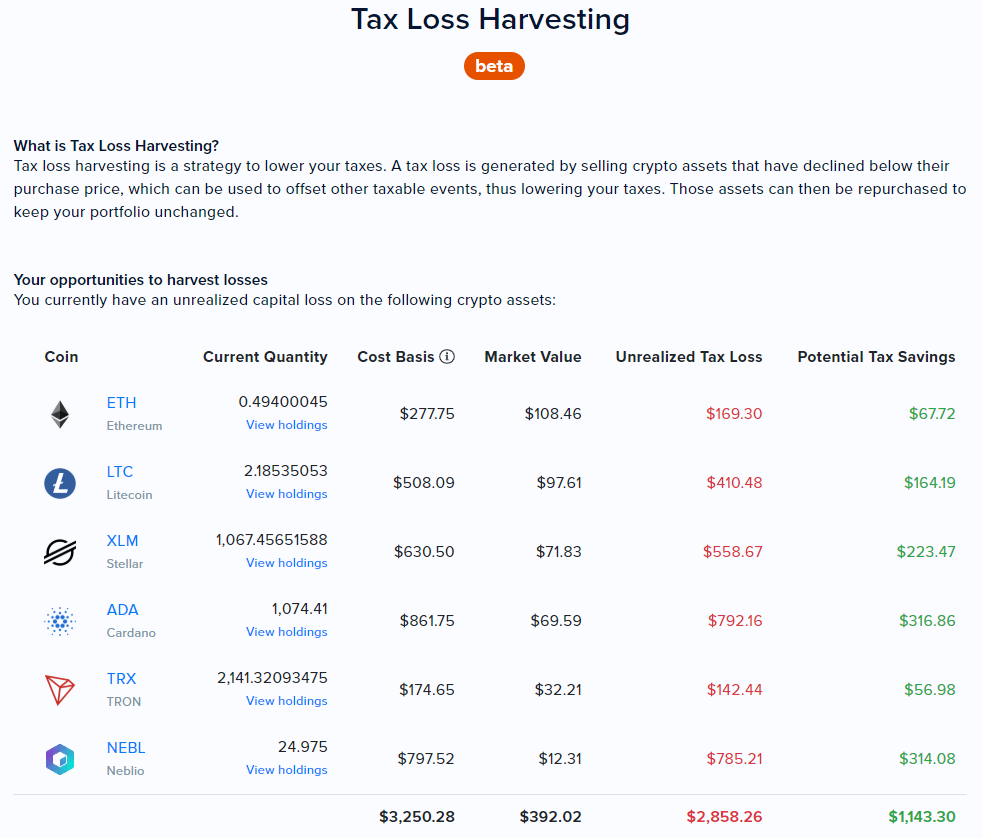Select XLM quantity 1,067.45651588
Image resolution: width=982 pixels, height=838 pixels.
click(x=272, y=539)
